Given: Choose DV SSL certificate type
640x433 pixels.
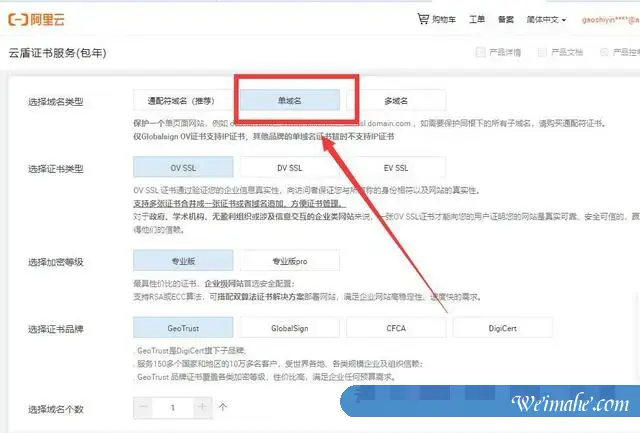Looking at the screenshot, I should 289,167.
